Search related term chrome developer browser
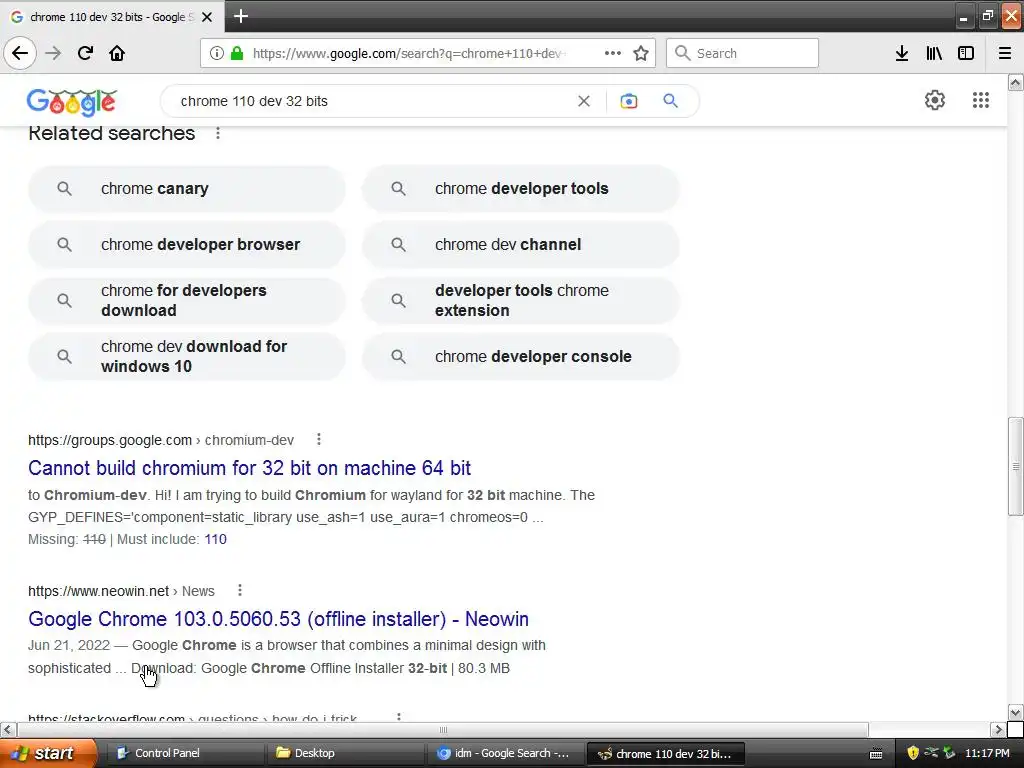The width and height of the screenshot is (1024, 768). click(187, 245)
